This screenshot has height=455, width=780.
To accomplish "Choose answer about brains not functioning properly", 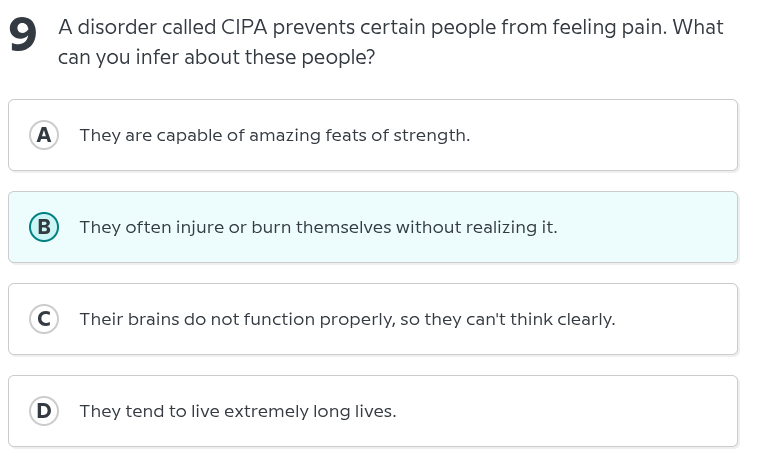I will tap(347, 320).
